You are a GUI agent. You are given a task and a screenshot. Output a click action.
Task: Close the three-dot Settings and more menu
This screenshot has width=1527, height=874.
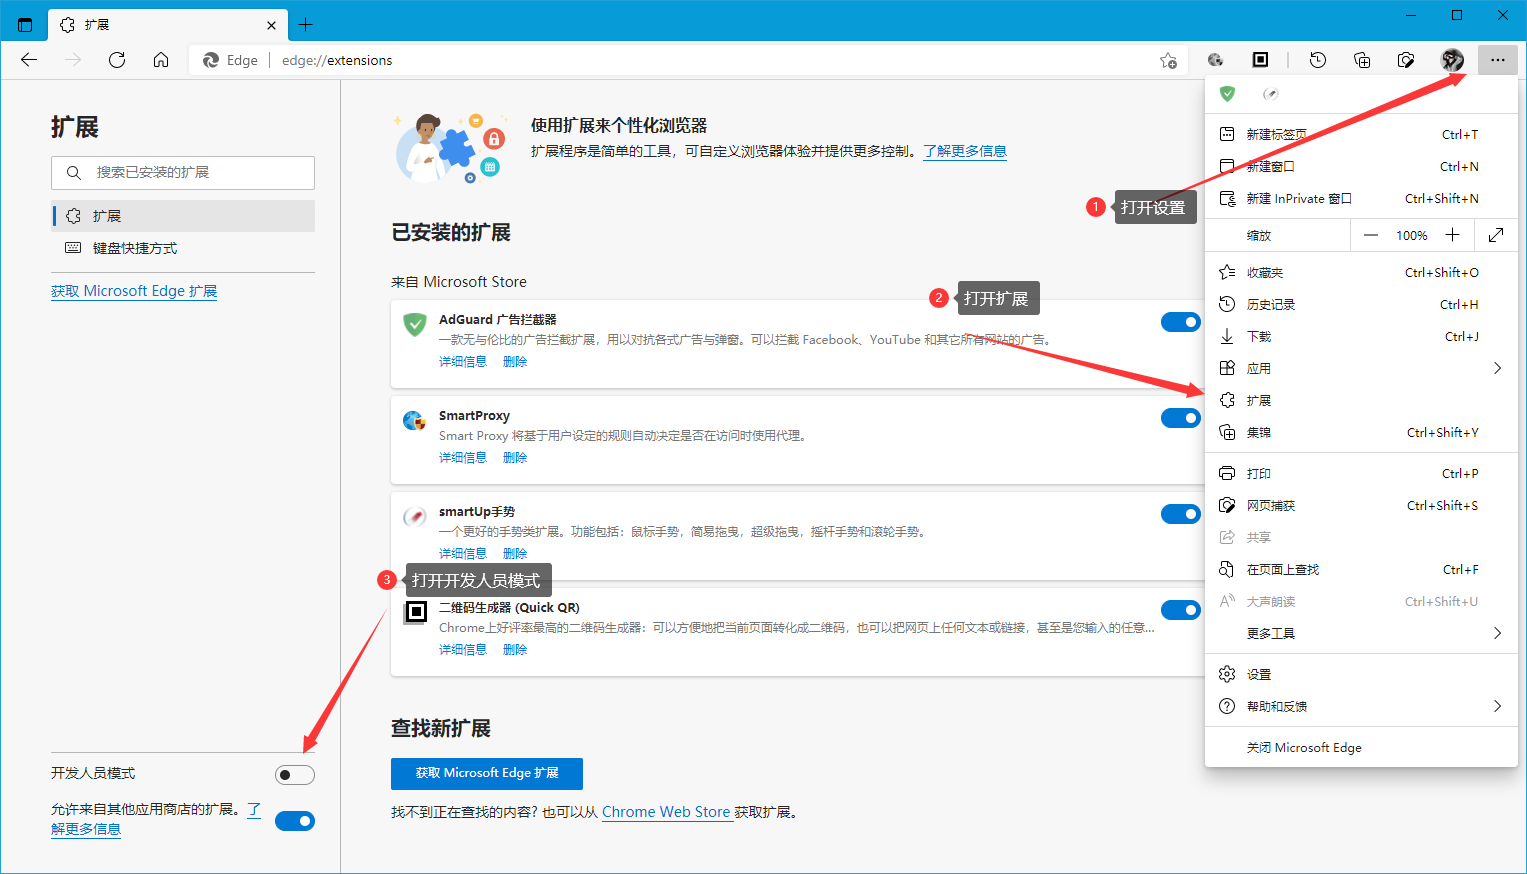pyautogui.click(x=1497, y=60)
